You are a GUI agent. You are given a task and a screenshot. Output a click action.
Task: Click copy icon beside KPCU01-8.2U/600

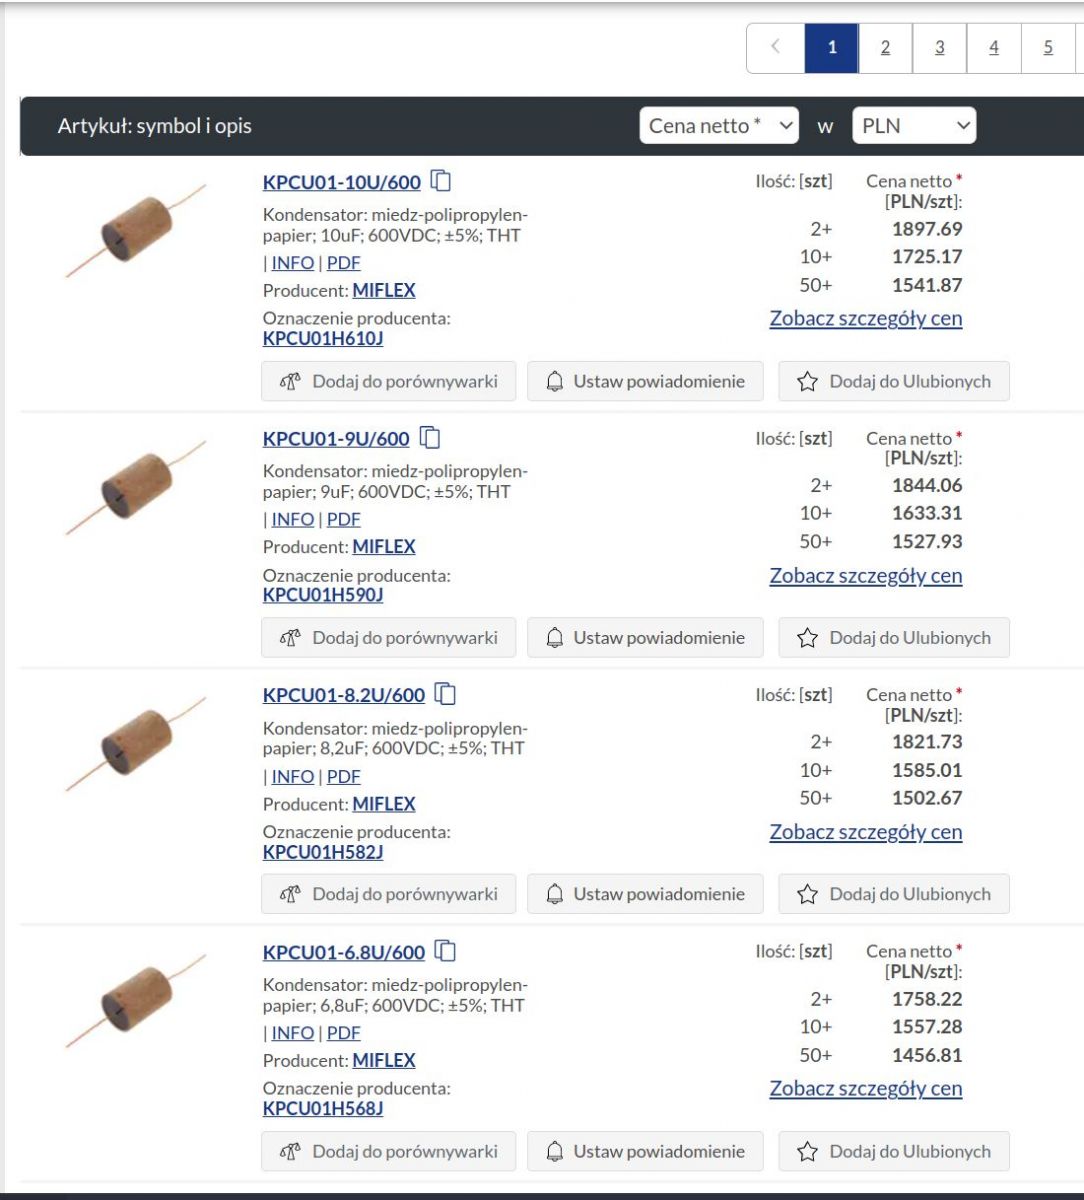click(x=445, y=694)
